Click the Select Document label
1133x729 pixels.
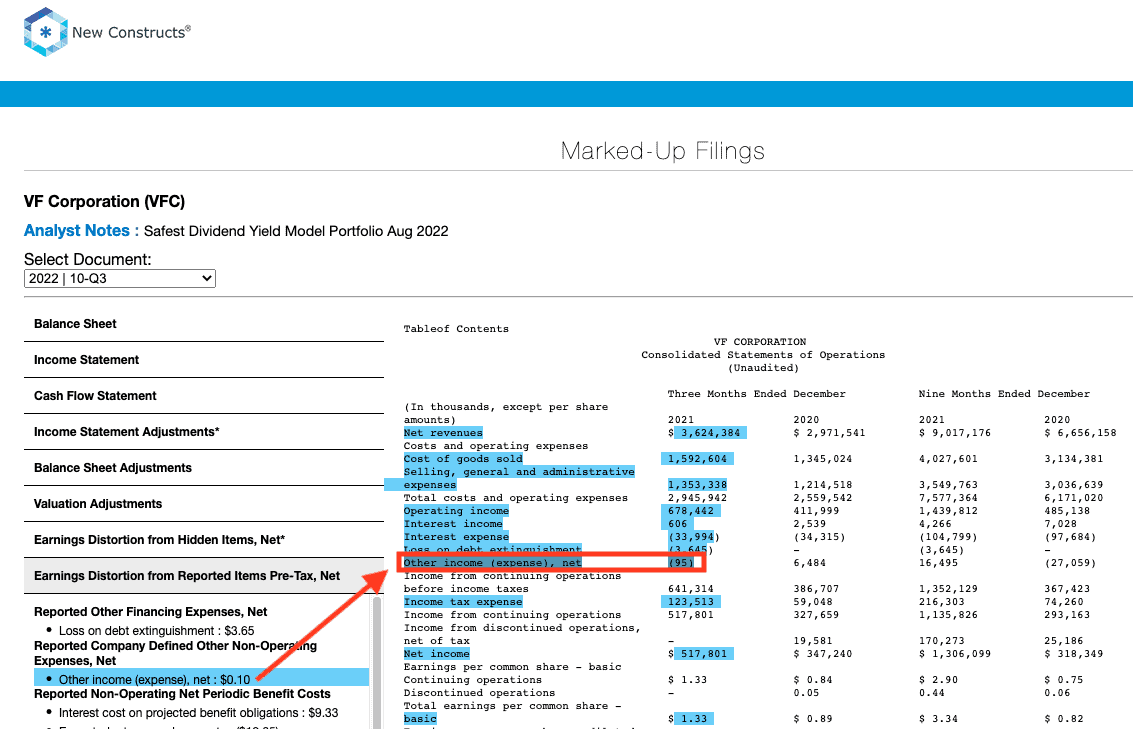pyautogui.click(x=87, y=259)
